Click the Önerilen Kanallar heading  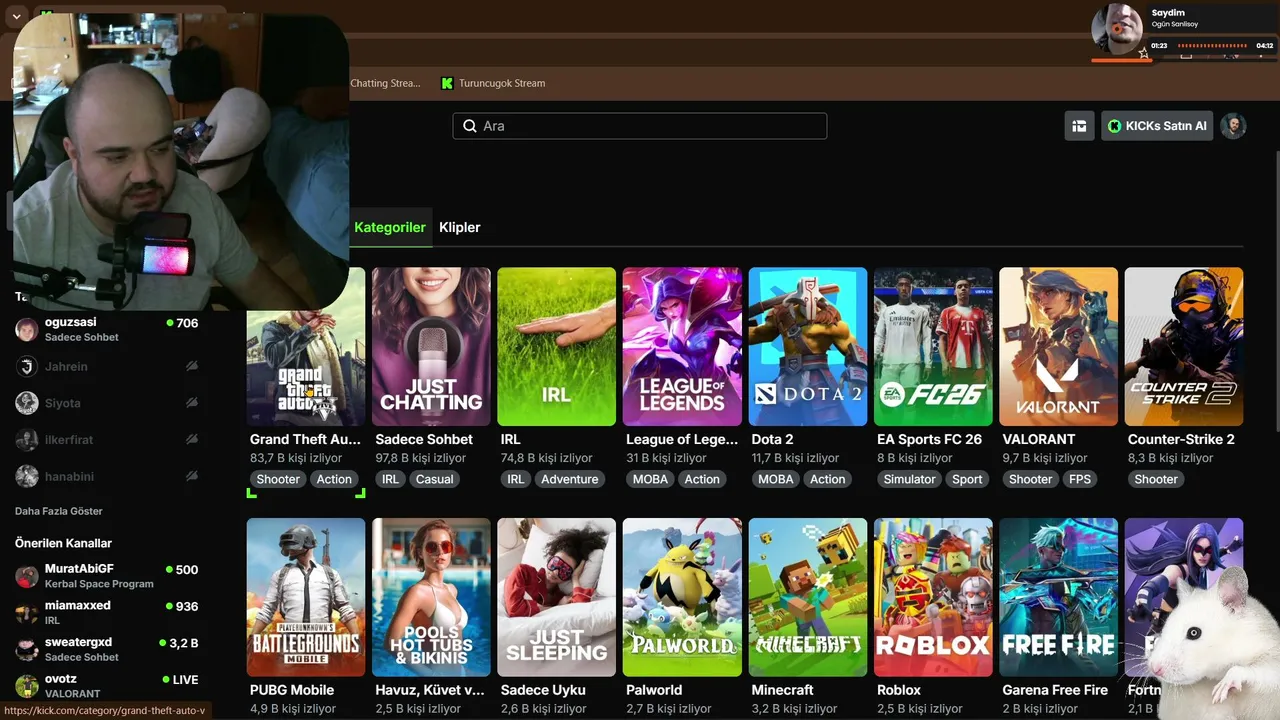[x=63, y=543]
